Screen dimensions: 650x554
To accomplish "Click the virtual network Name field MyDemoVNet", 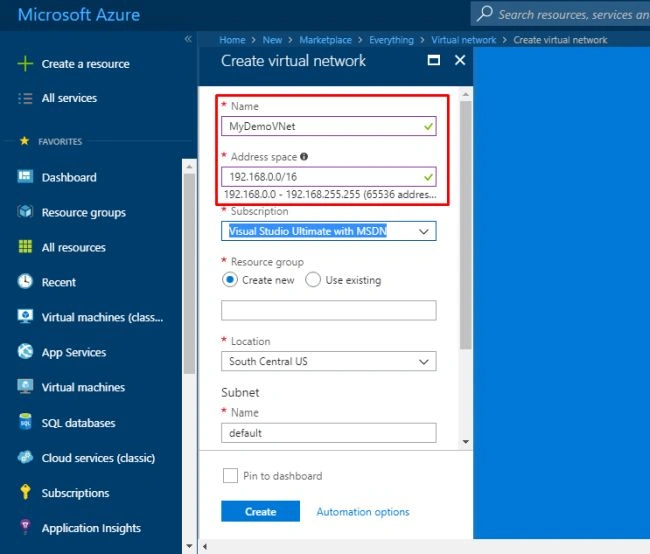I will point(328,126).
